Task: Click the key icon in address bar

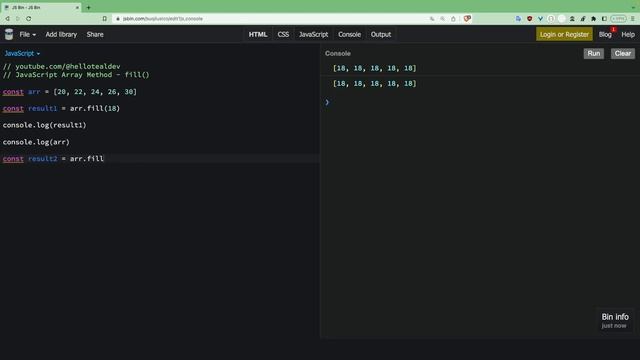Action: (432, 19)
